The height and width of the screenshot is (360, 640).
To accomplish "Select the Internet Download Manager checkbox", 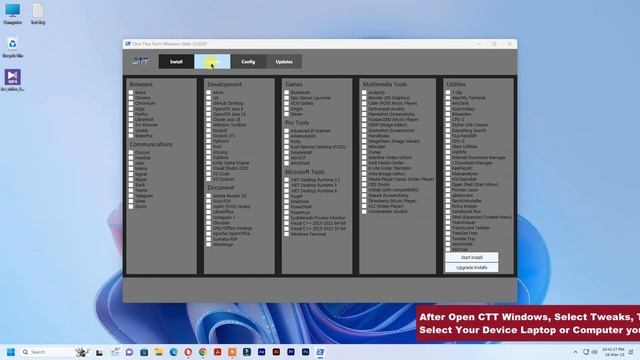I will click(x=448, y=158).
